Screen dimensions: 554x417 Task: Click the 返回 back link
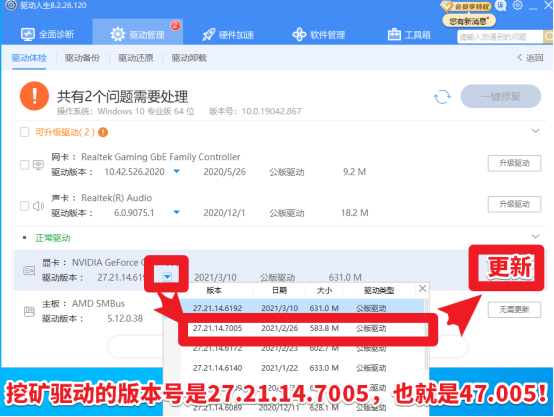(x=530, y=58)
